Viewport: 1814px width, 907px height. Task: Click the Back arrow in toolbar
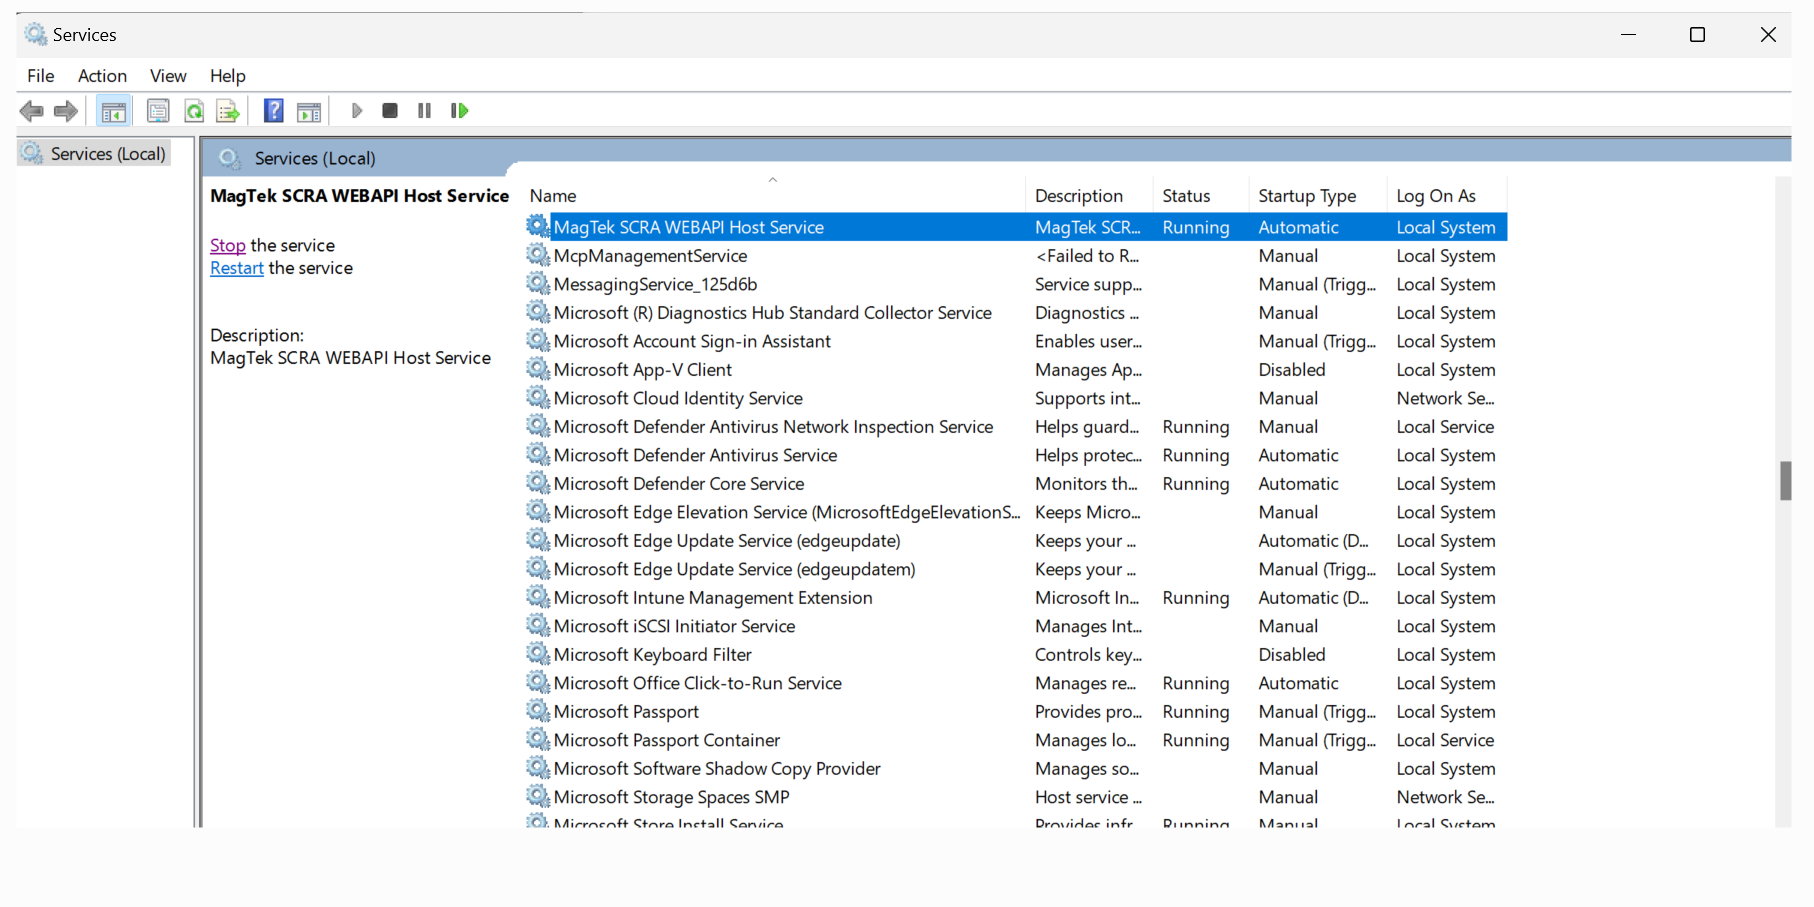point(31,111)
